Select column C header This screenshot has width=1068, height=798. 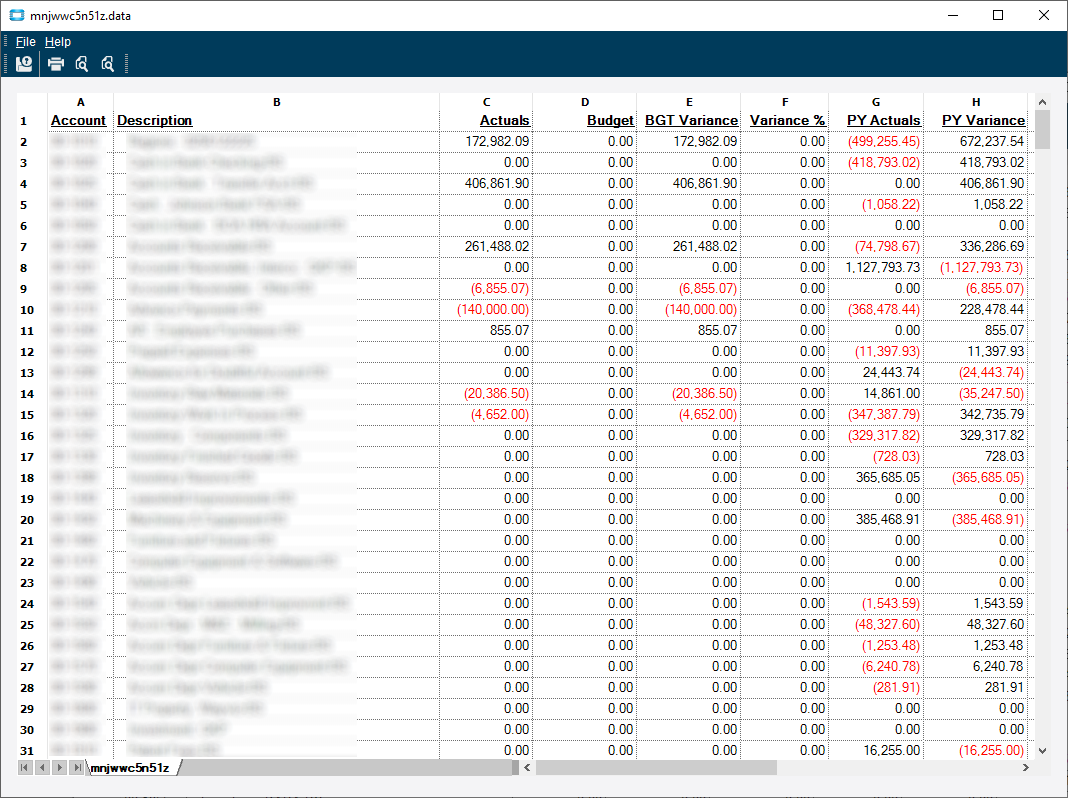pyautogui.click(x=486, y=102)
